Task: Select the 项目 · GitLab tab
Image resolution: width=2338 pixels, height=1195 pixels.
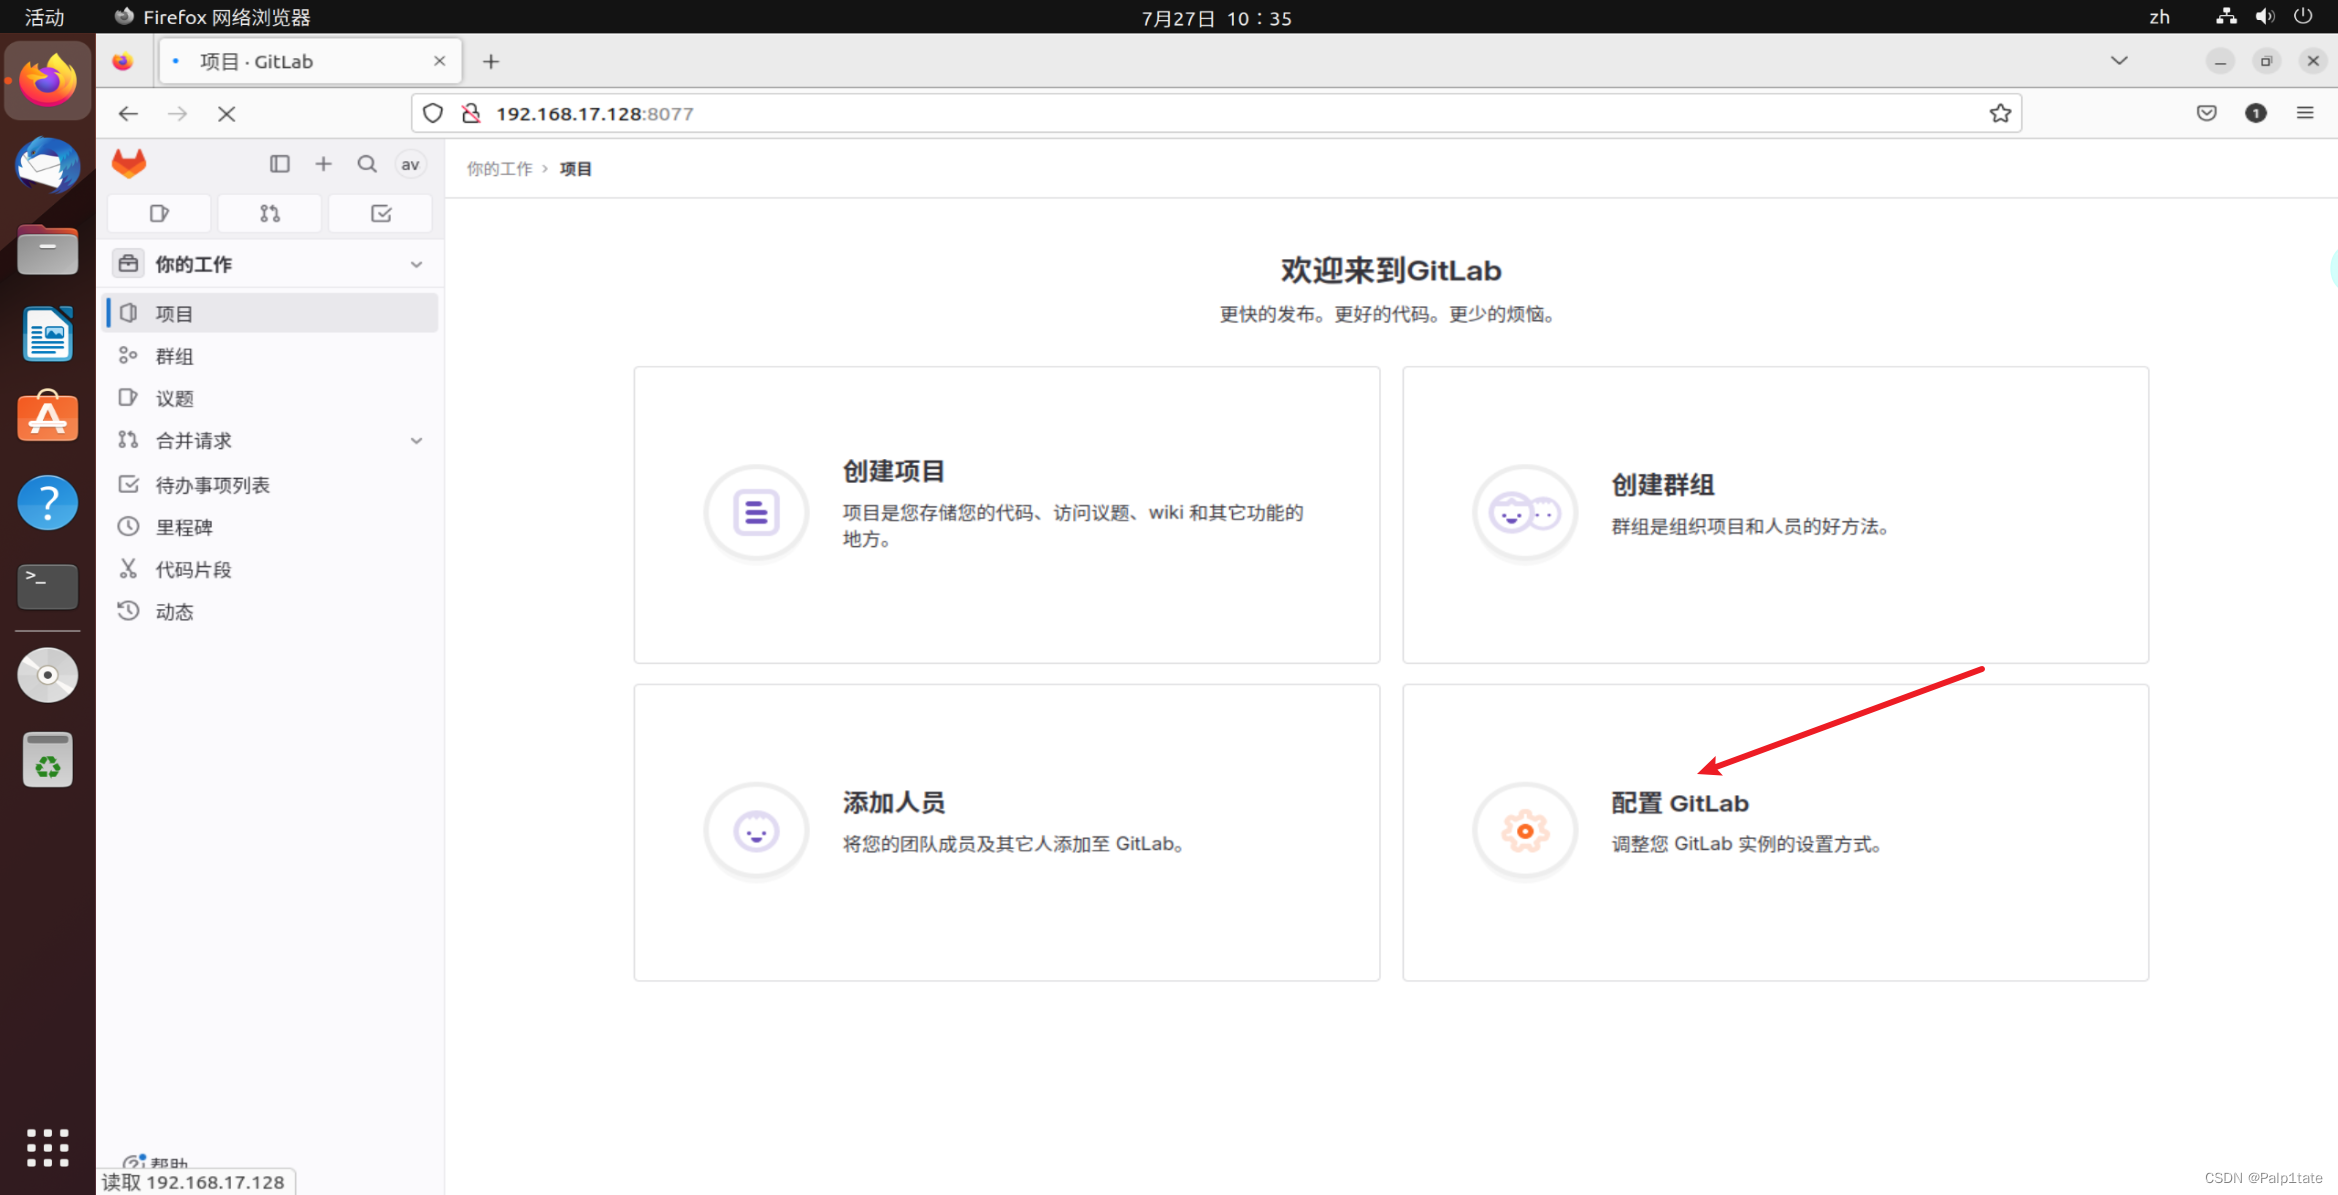Action: (x=310, y=62)
